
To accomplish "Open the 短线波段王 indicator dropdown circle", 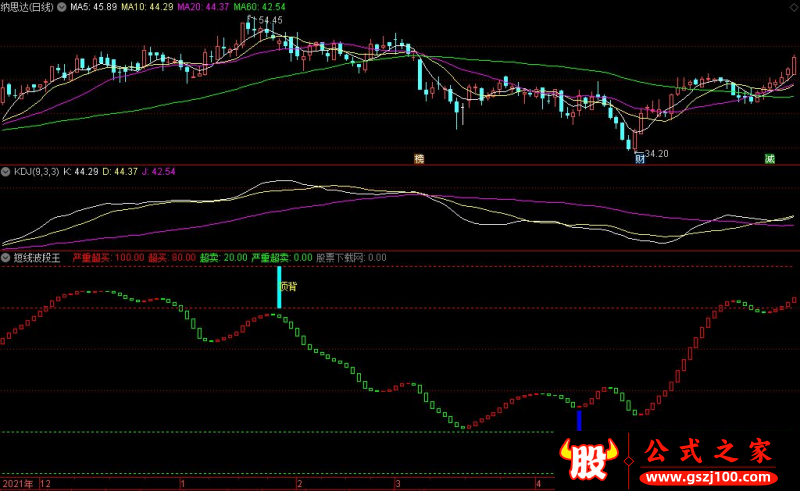I will click(x=5, y=258).
